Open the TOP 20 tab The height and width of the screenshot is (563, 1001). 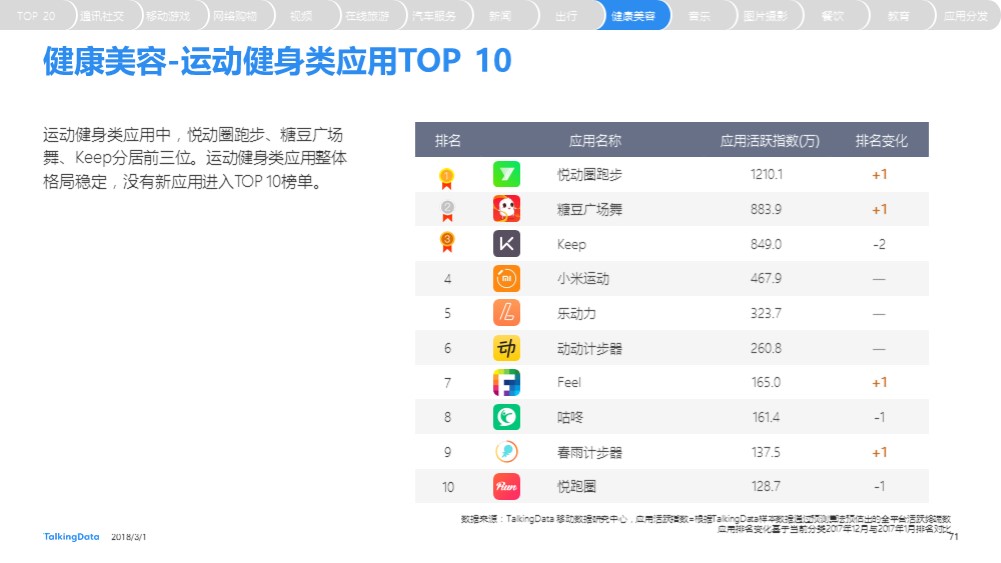click(x=36, y=16)
